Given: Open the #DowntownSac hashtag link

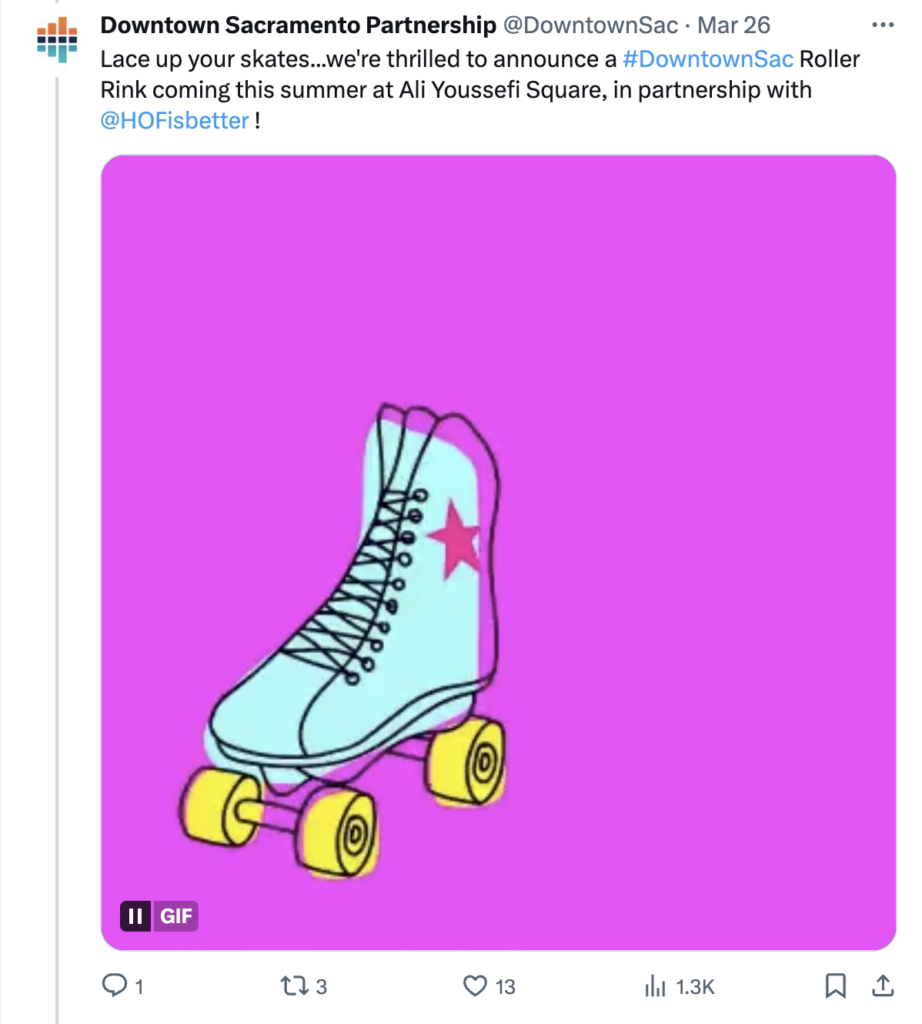Looking at the screenshot, I should 708,59.
